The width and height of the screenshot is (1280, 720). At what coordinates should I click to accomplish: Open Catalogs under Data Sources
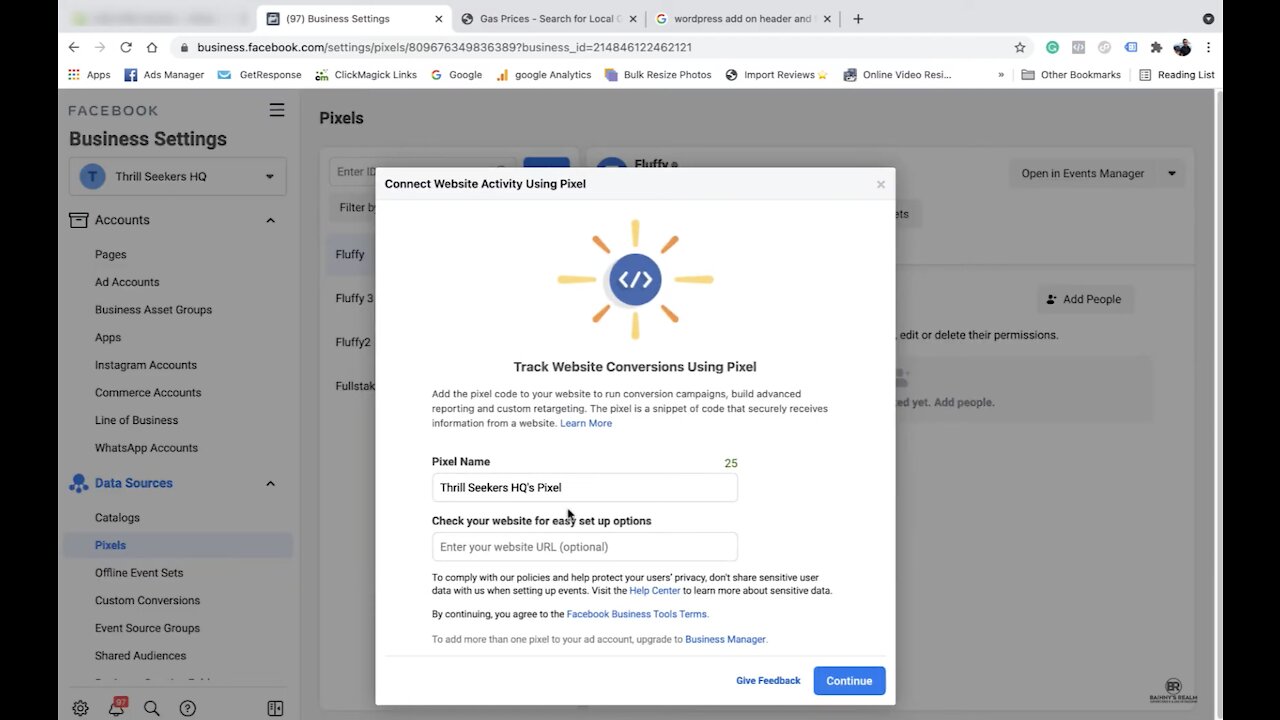coord(117,518)
